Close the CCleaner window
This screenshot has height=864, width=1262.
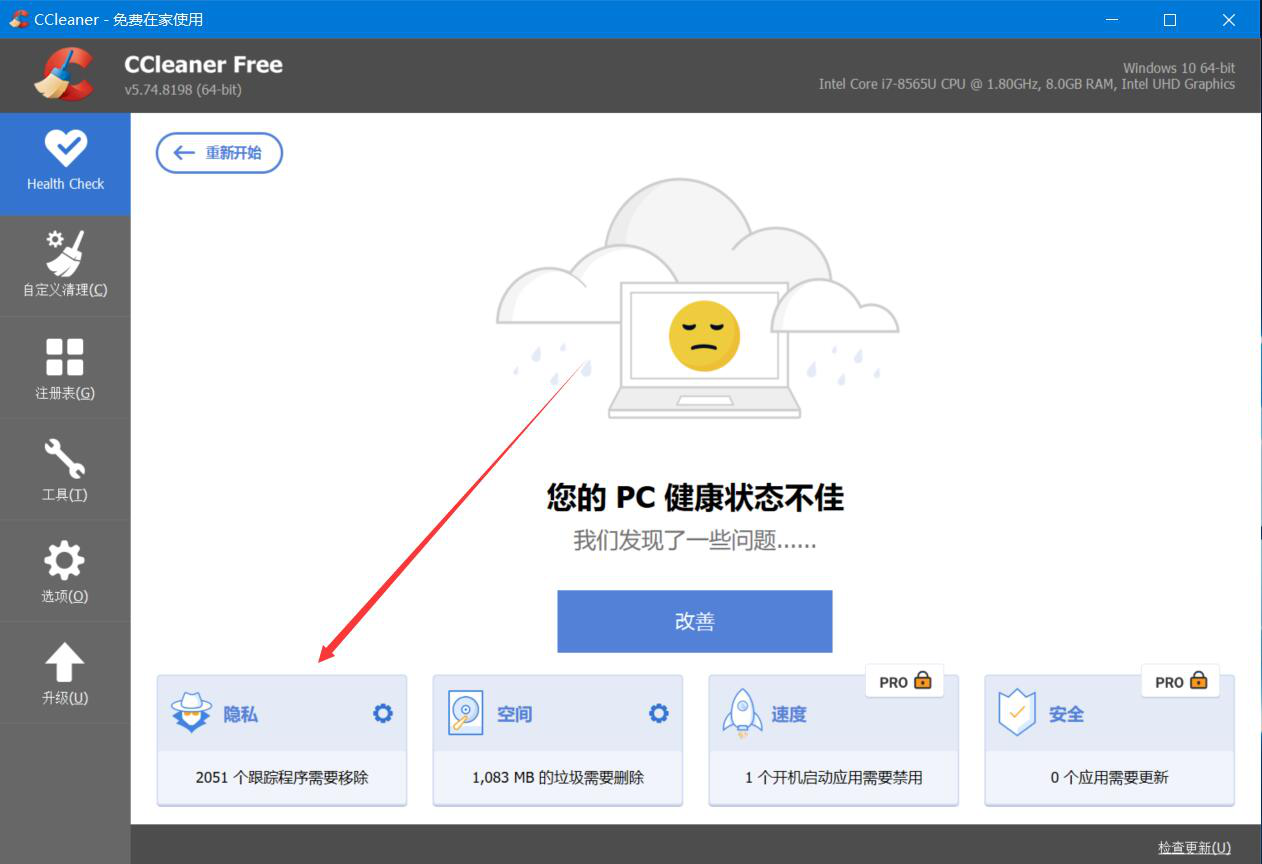[1230, 20]
